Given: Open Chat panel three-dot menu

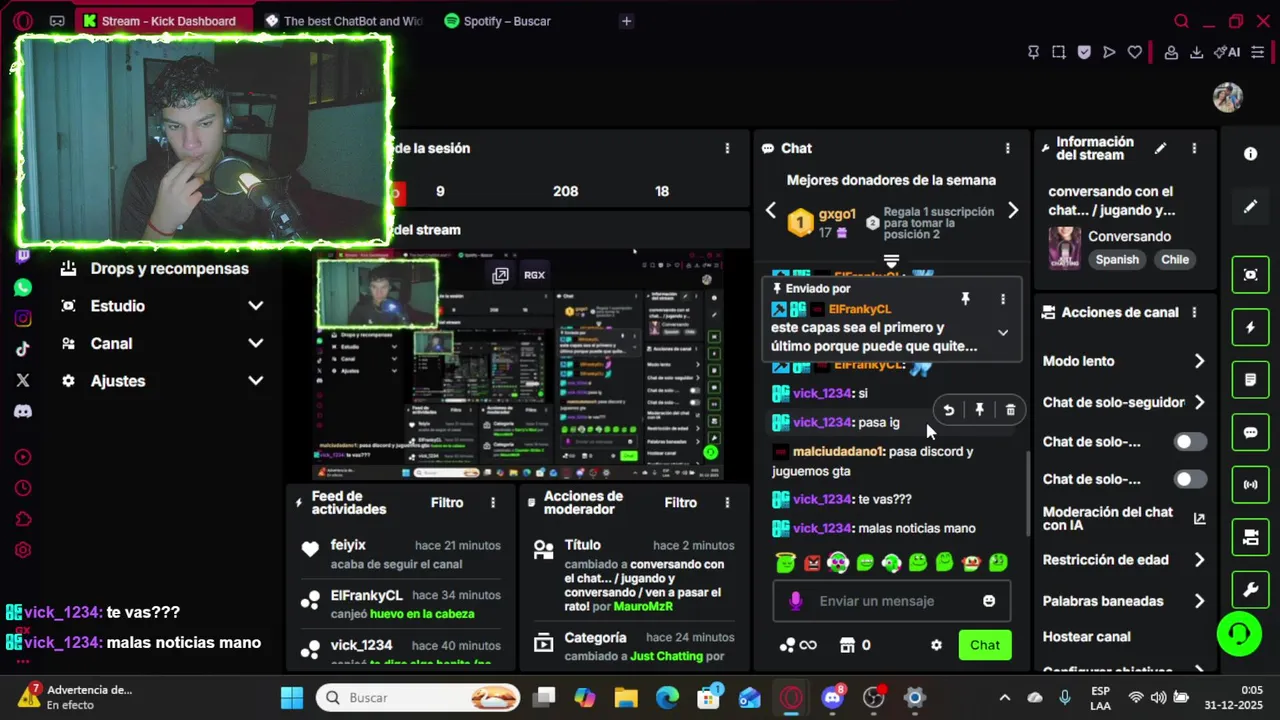Looking at the screenshot, I should point(1007,148).
